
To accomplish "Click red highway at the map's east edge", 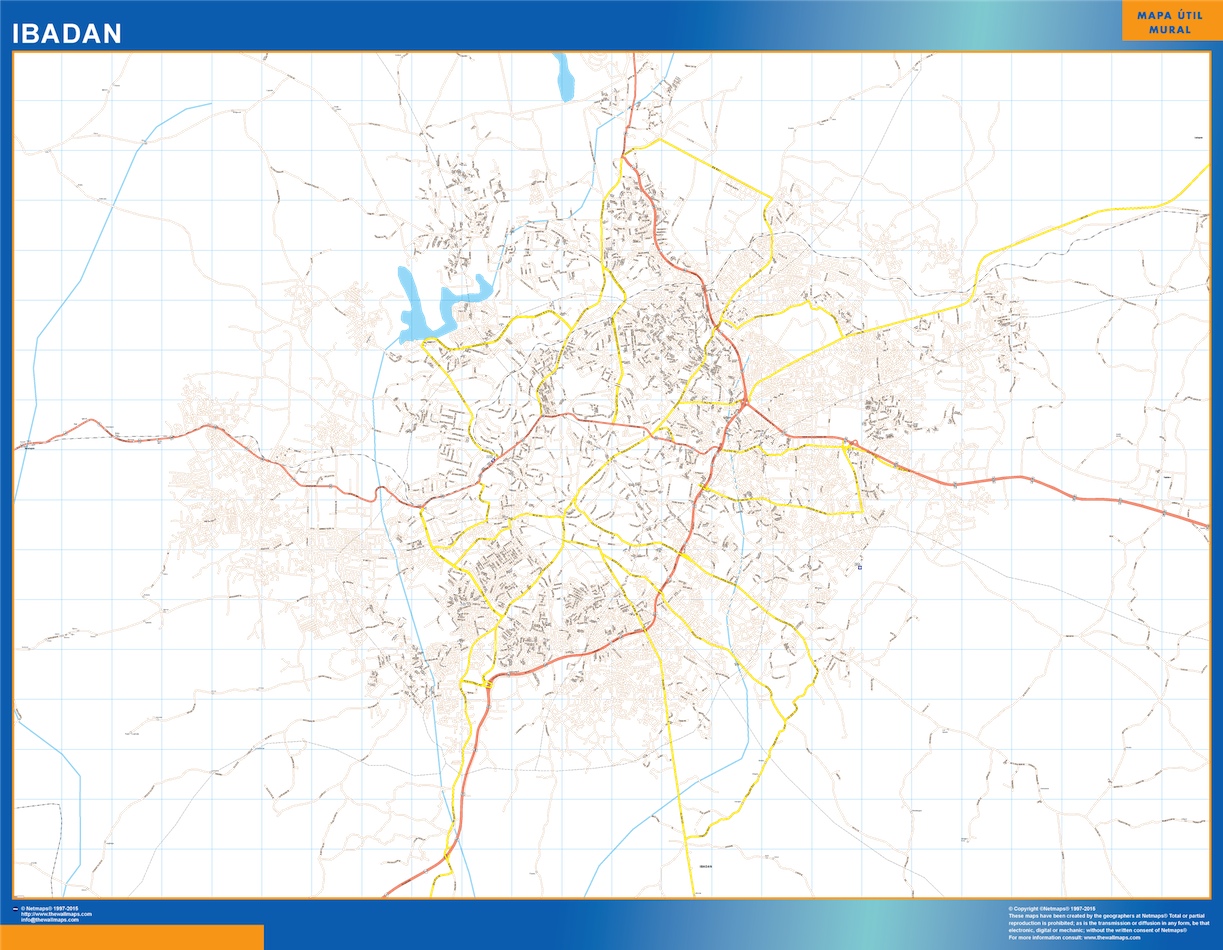I will [x=1200, y=522].
